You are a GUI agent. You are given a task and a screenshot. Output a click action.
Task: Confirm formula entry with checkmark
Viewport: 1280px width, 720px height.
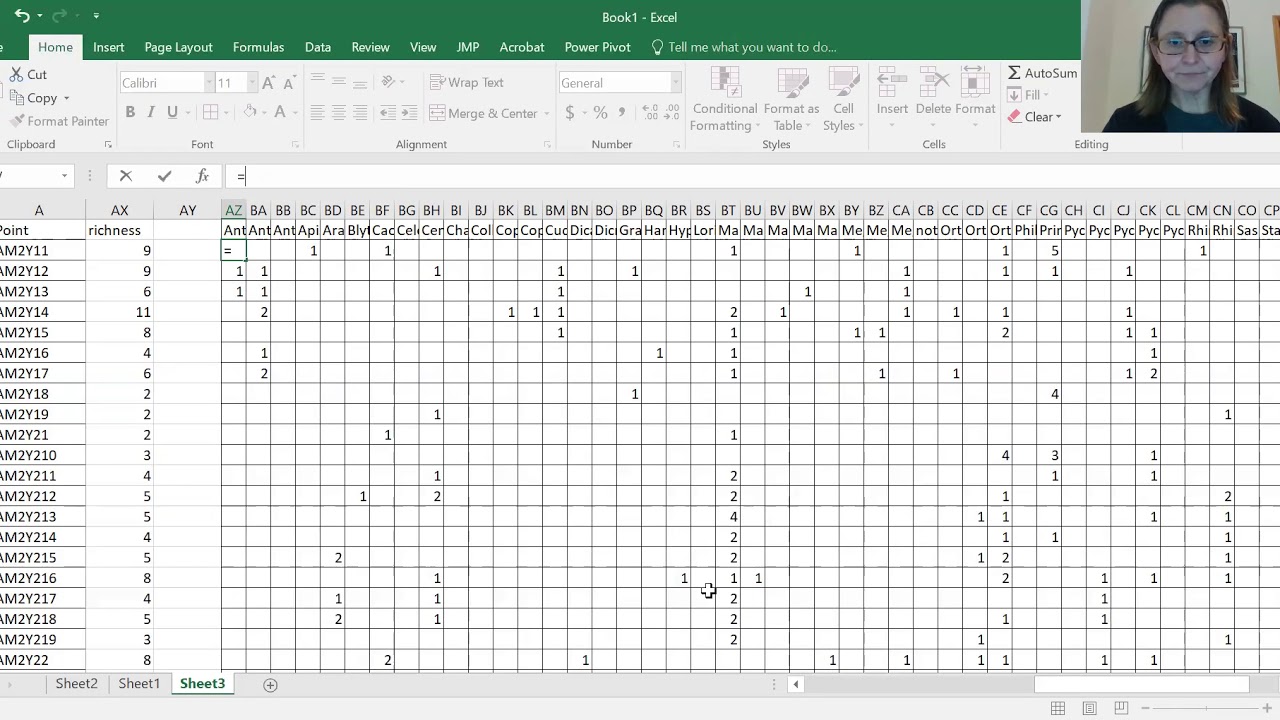164,176
